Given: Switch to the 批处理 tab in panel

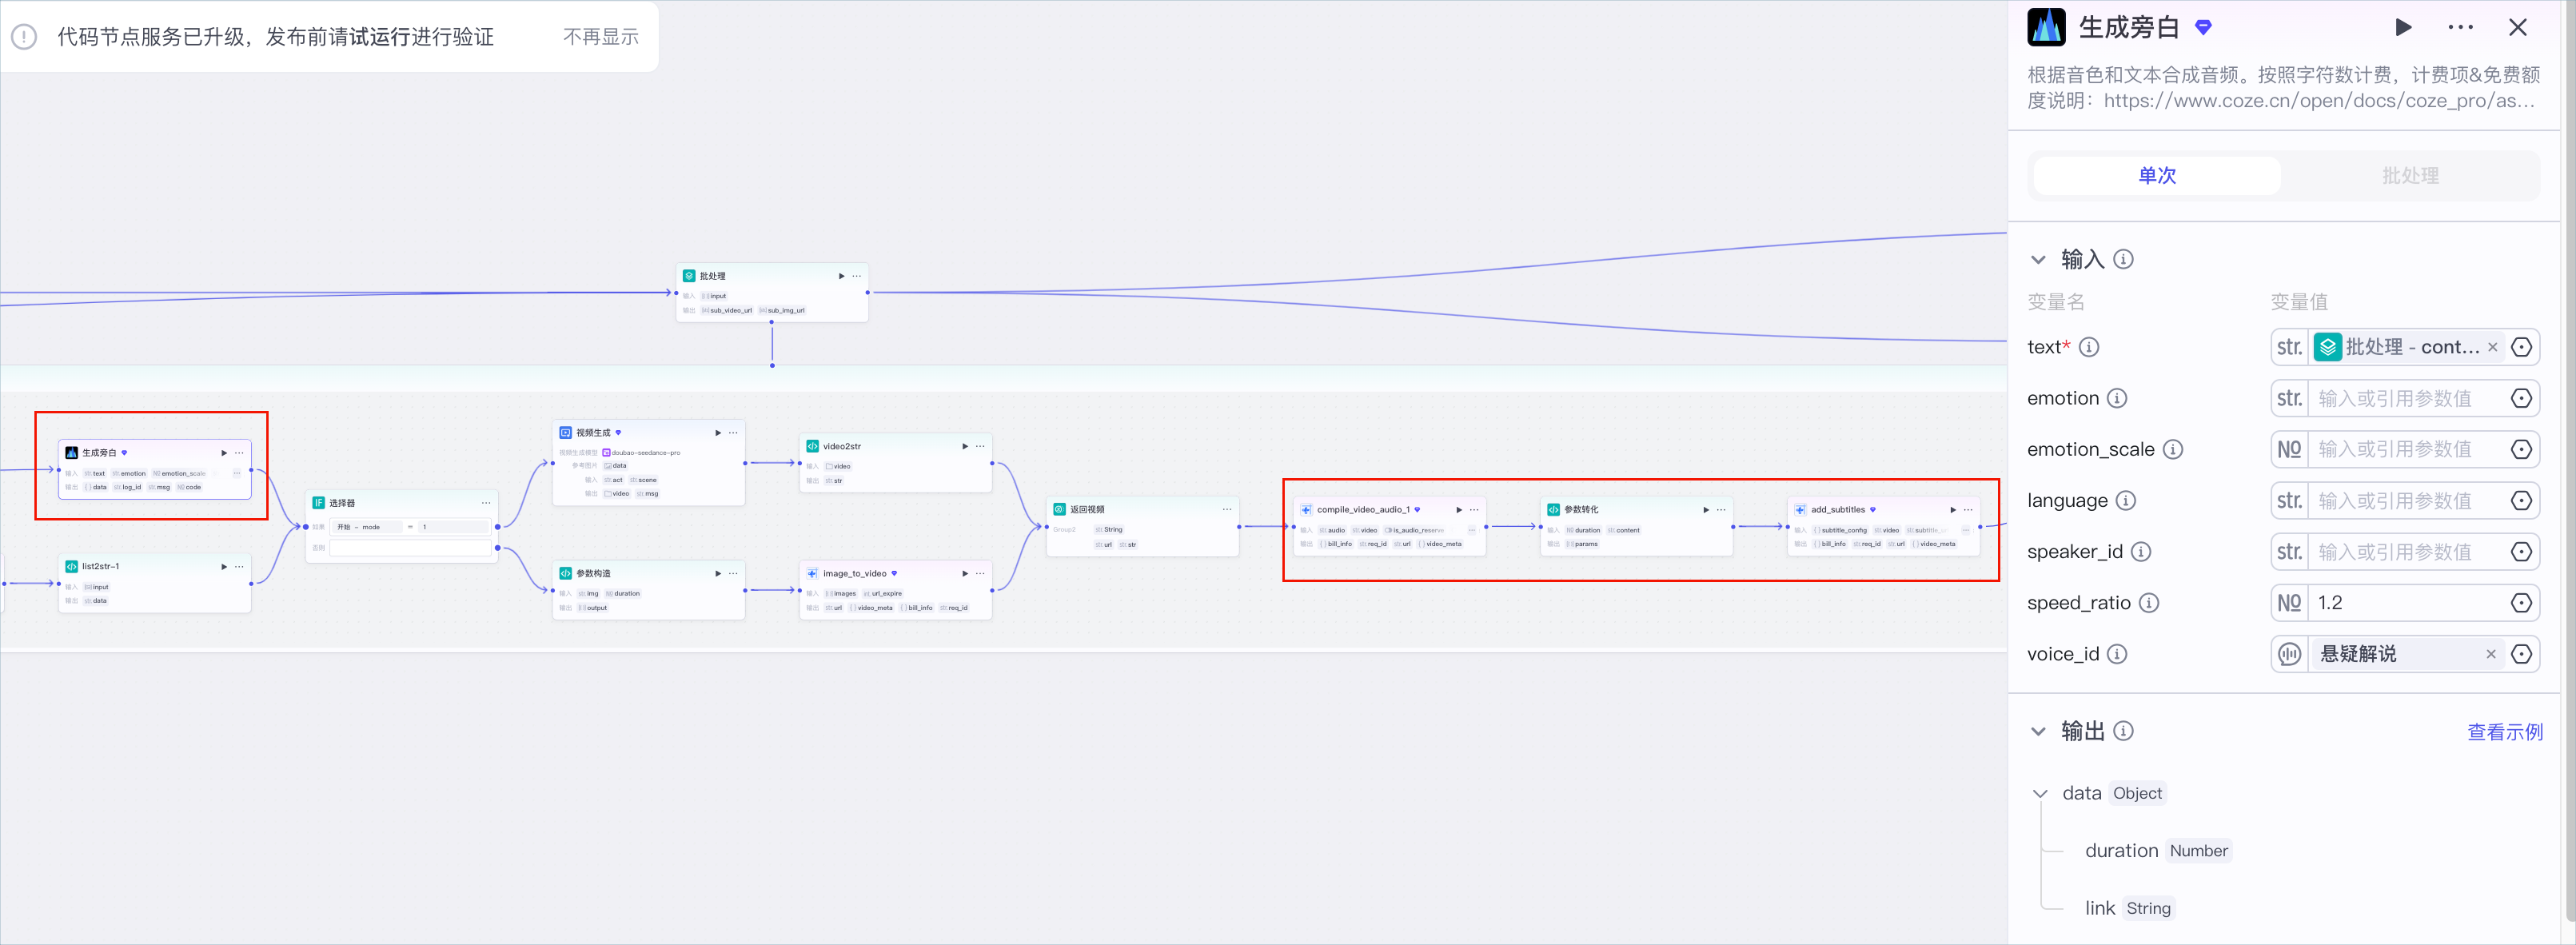Looking at the screenshot, I should click(x=2410, y=175).
